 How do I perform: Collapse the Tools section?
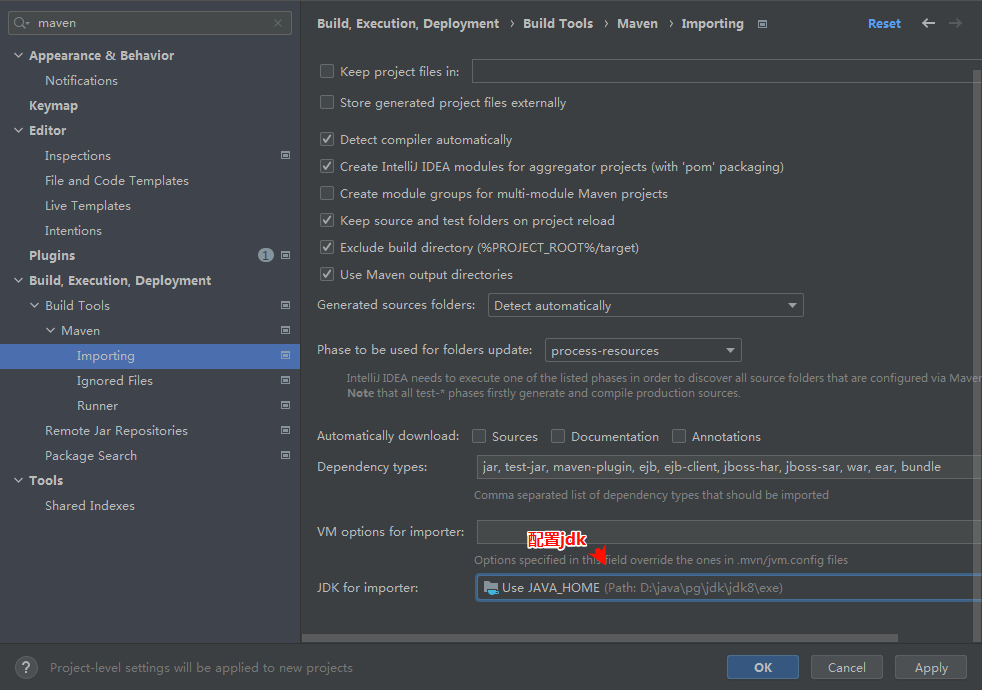pos(18,480)
